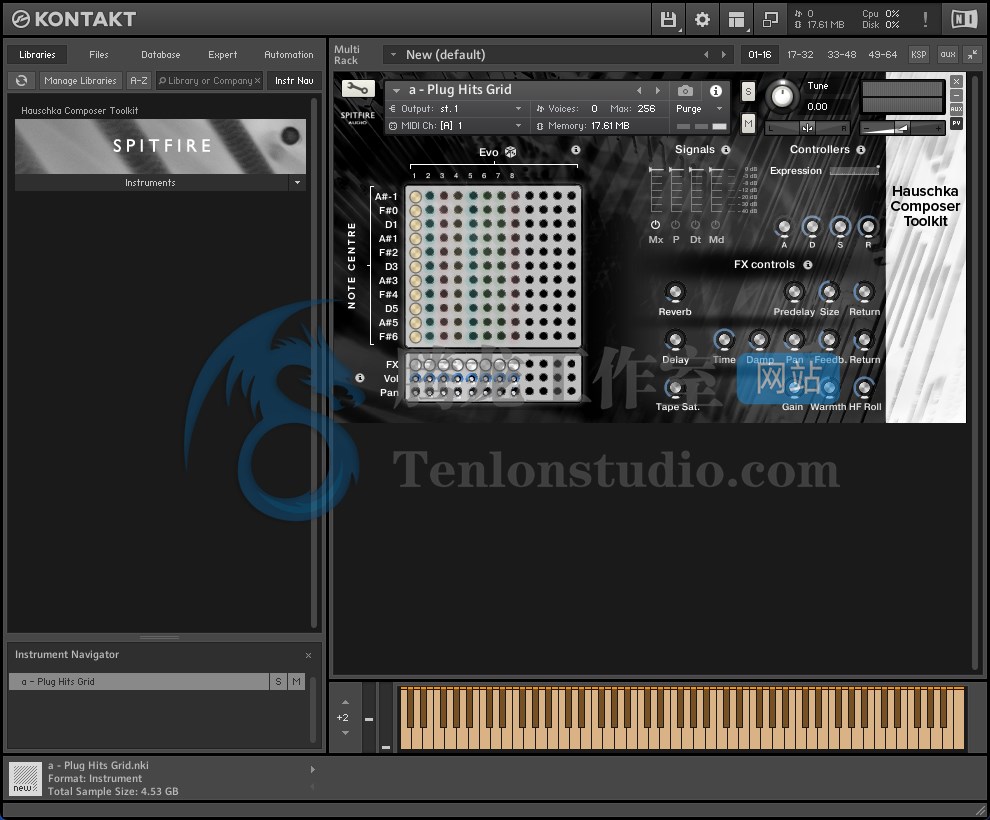Viewport: 990px width, 820px height.
Task: Open workspace layout panel icon
Action: [x=736, y=20]
